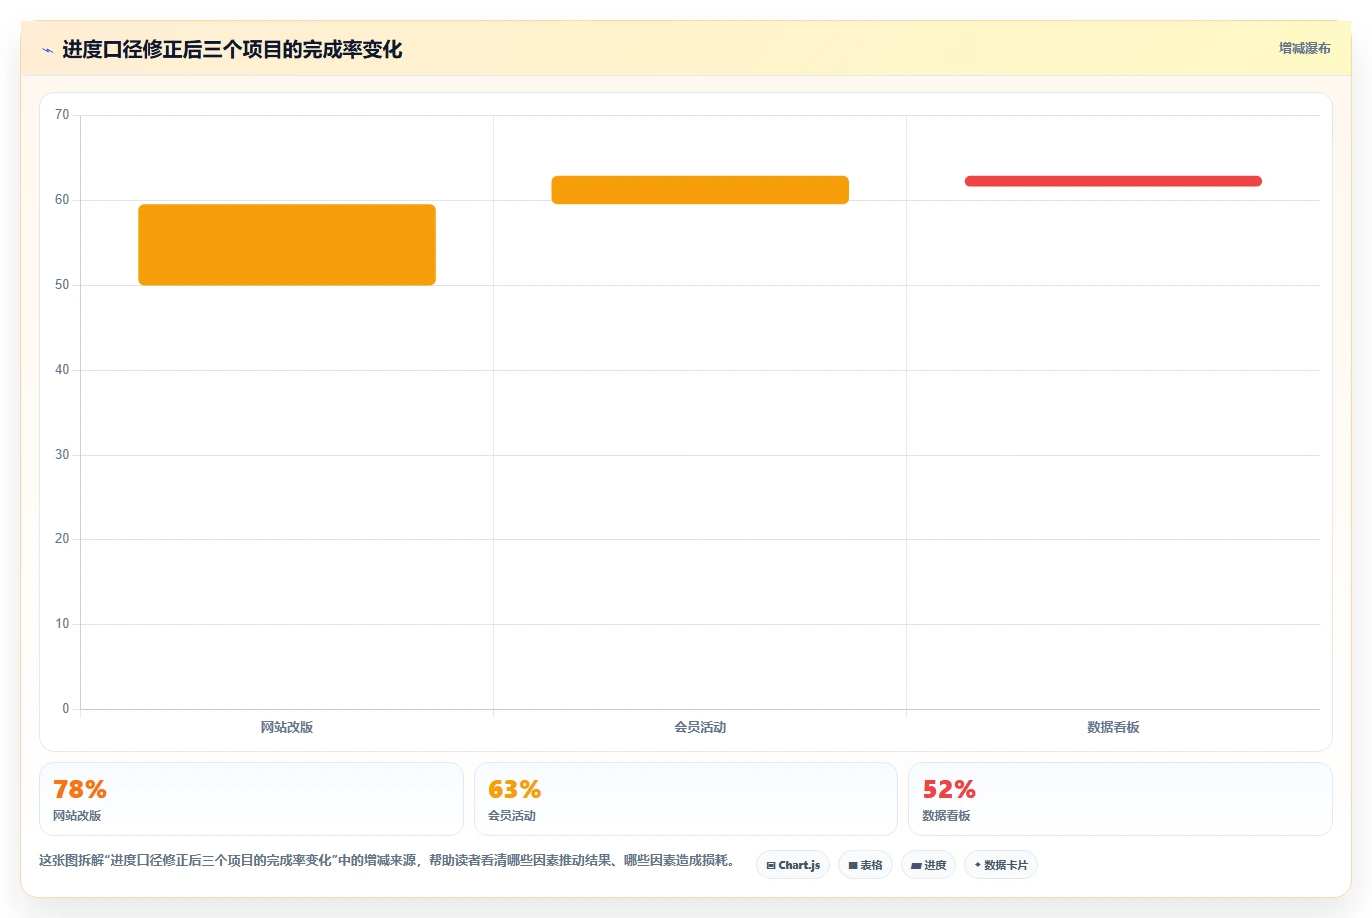Select the Chart.js tag chip
Image resolution: width=1372 pixels, height=918 pixels.
[793, 865]
